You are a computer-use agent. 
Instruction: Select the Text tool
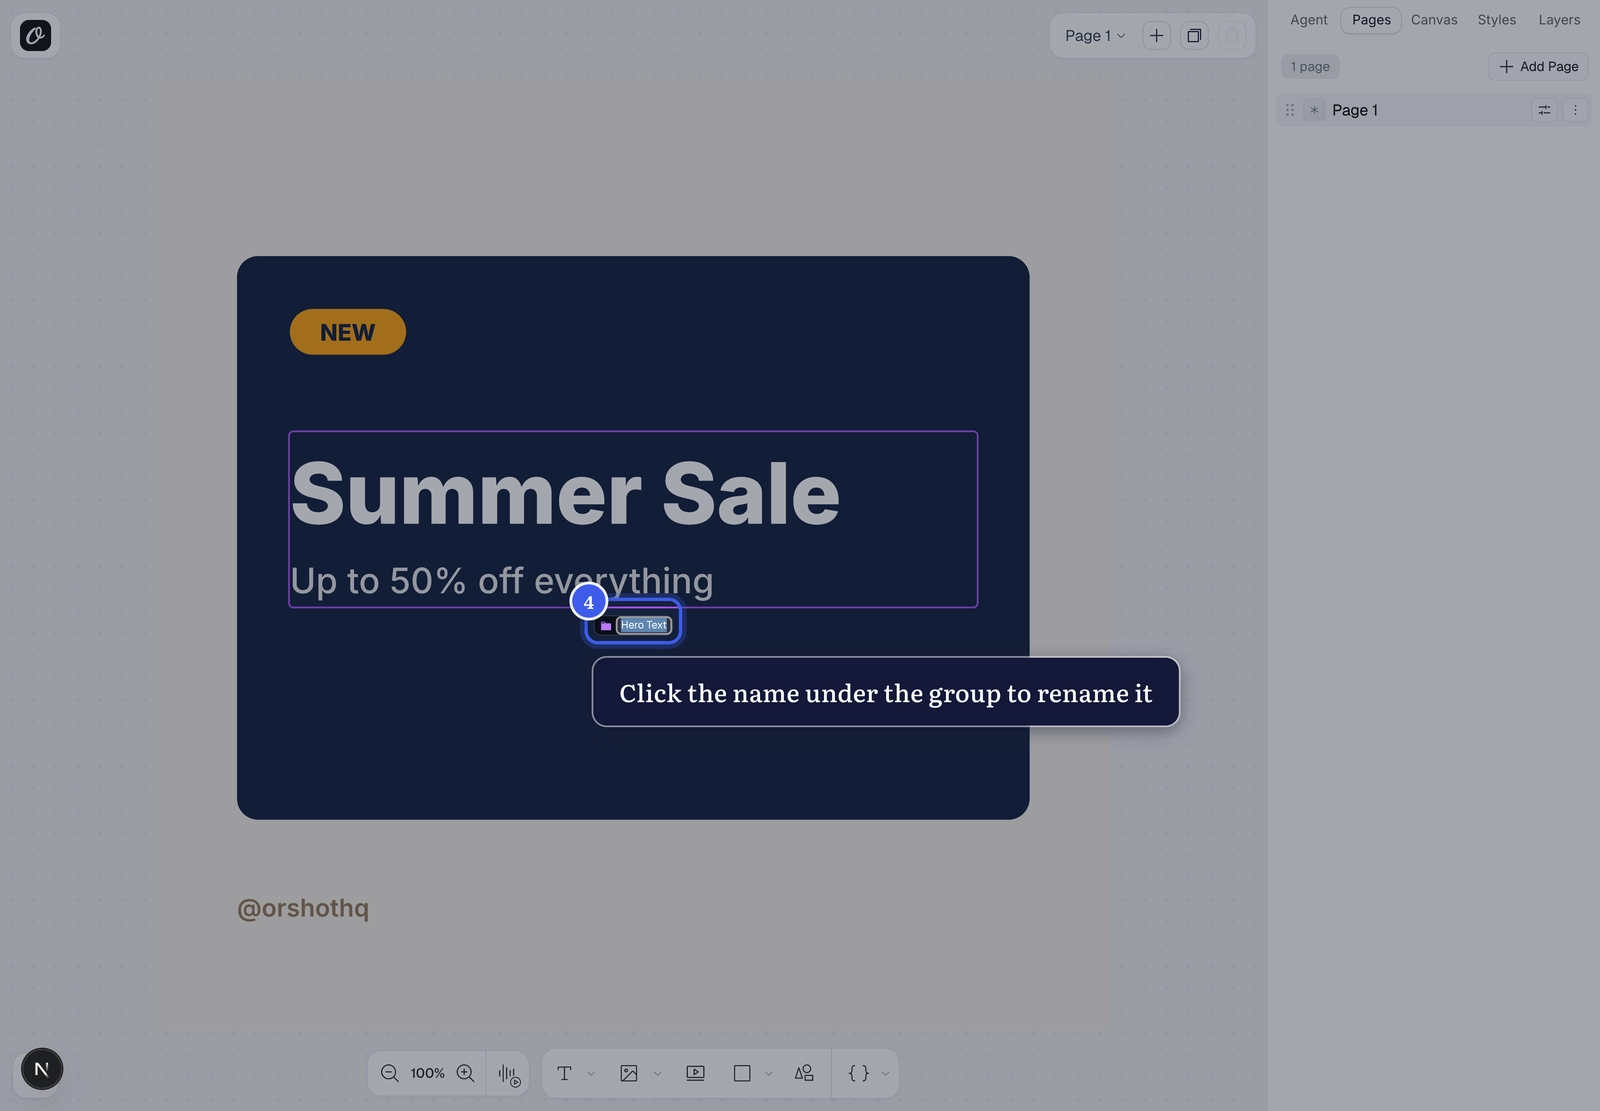click(564, 1073)
